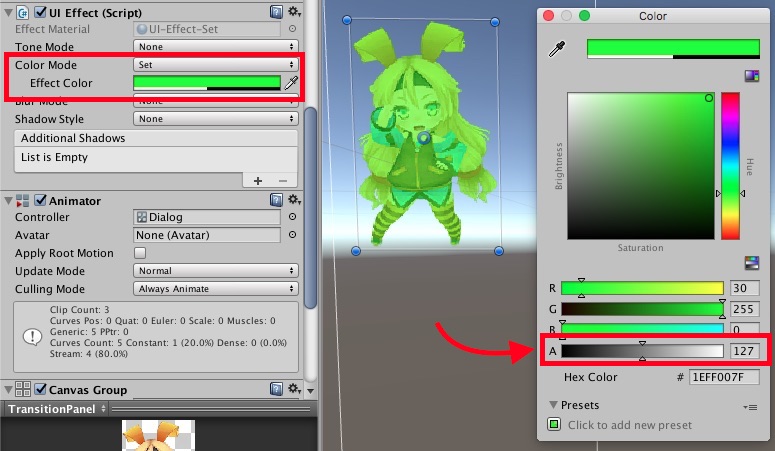
Task: Disable the UI Effect script checkbox
Action: tap(40, 12)
